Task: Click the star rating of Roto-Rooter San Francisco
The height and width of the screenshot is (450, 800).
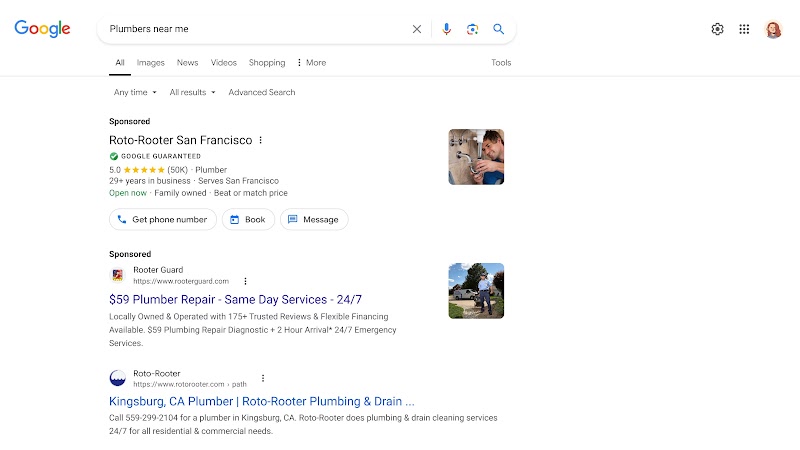Action: coord(144,170)
